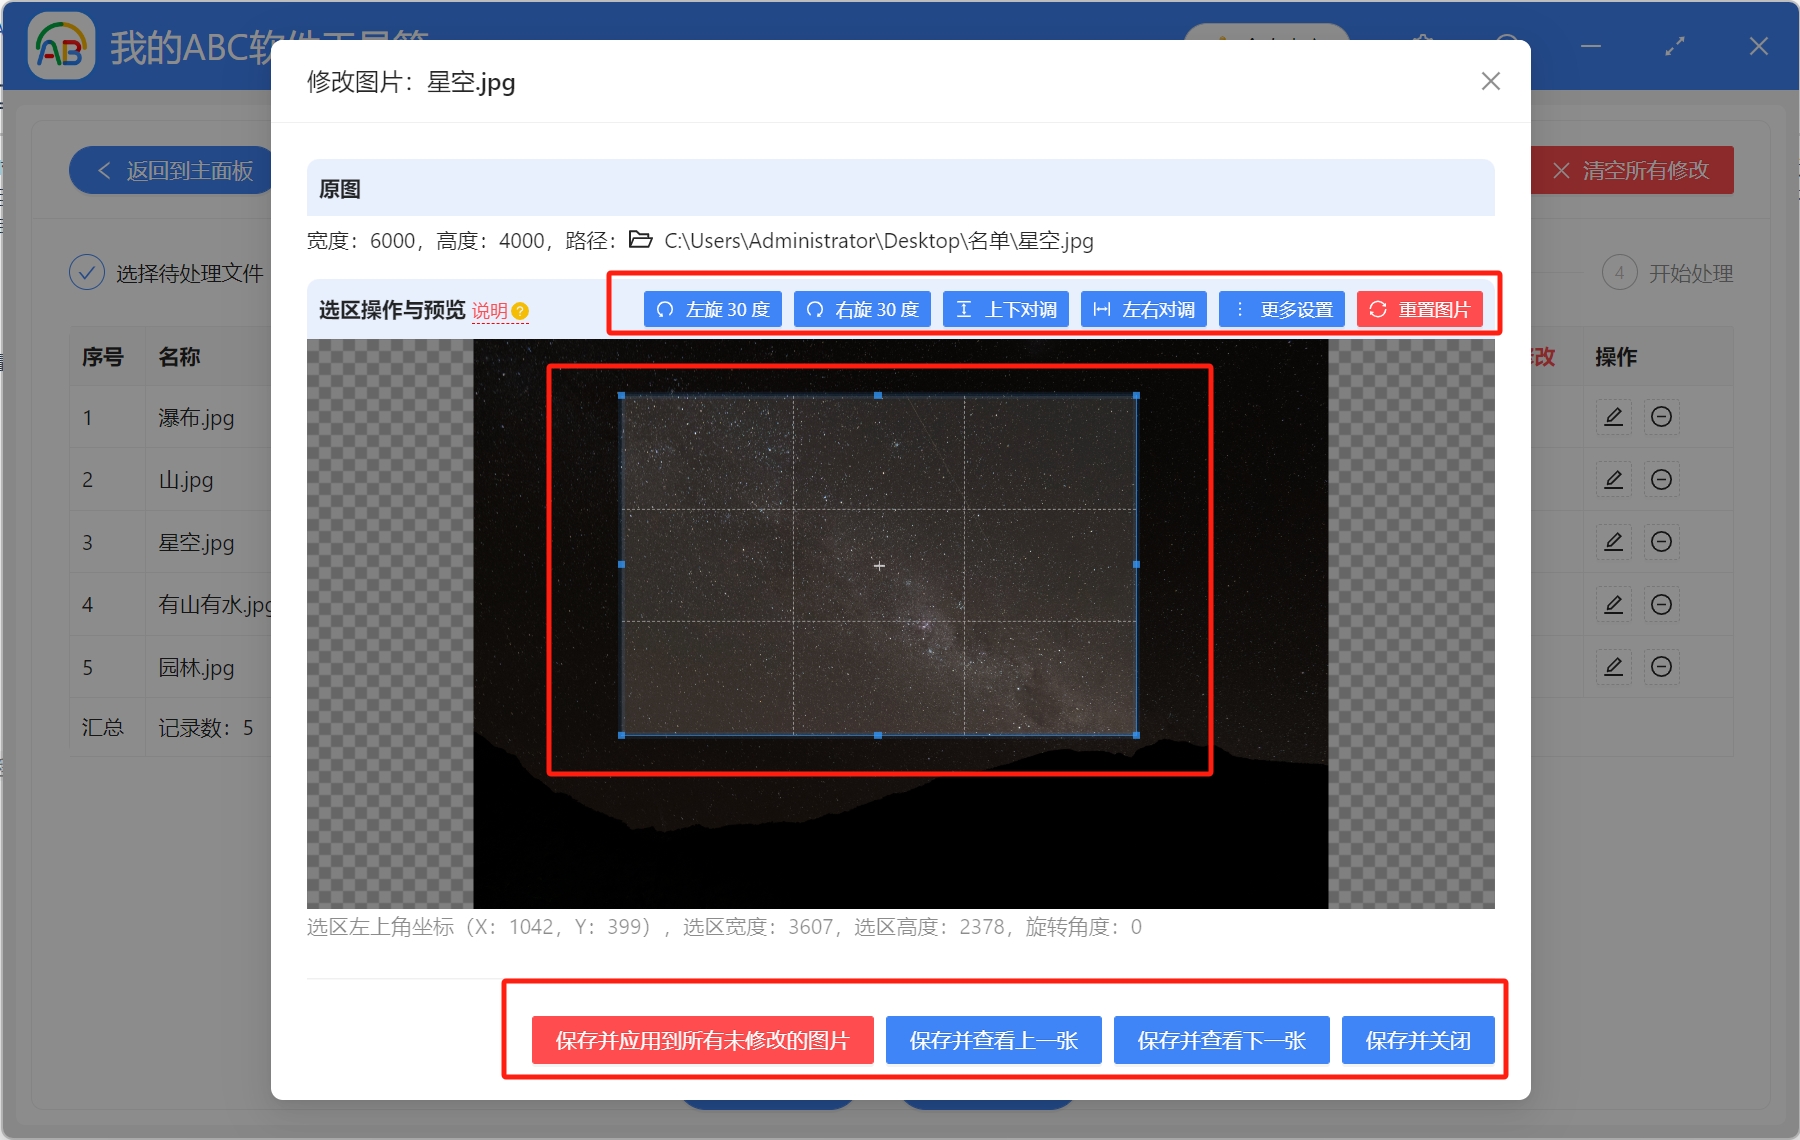Screen dimensions: 1800x1140
Task: Save and view previous image
Action: tap(993, 1040)
